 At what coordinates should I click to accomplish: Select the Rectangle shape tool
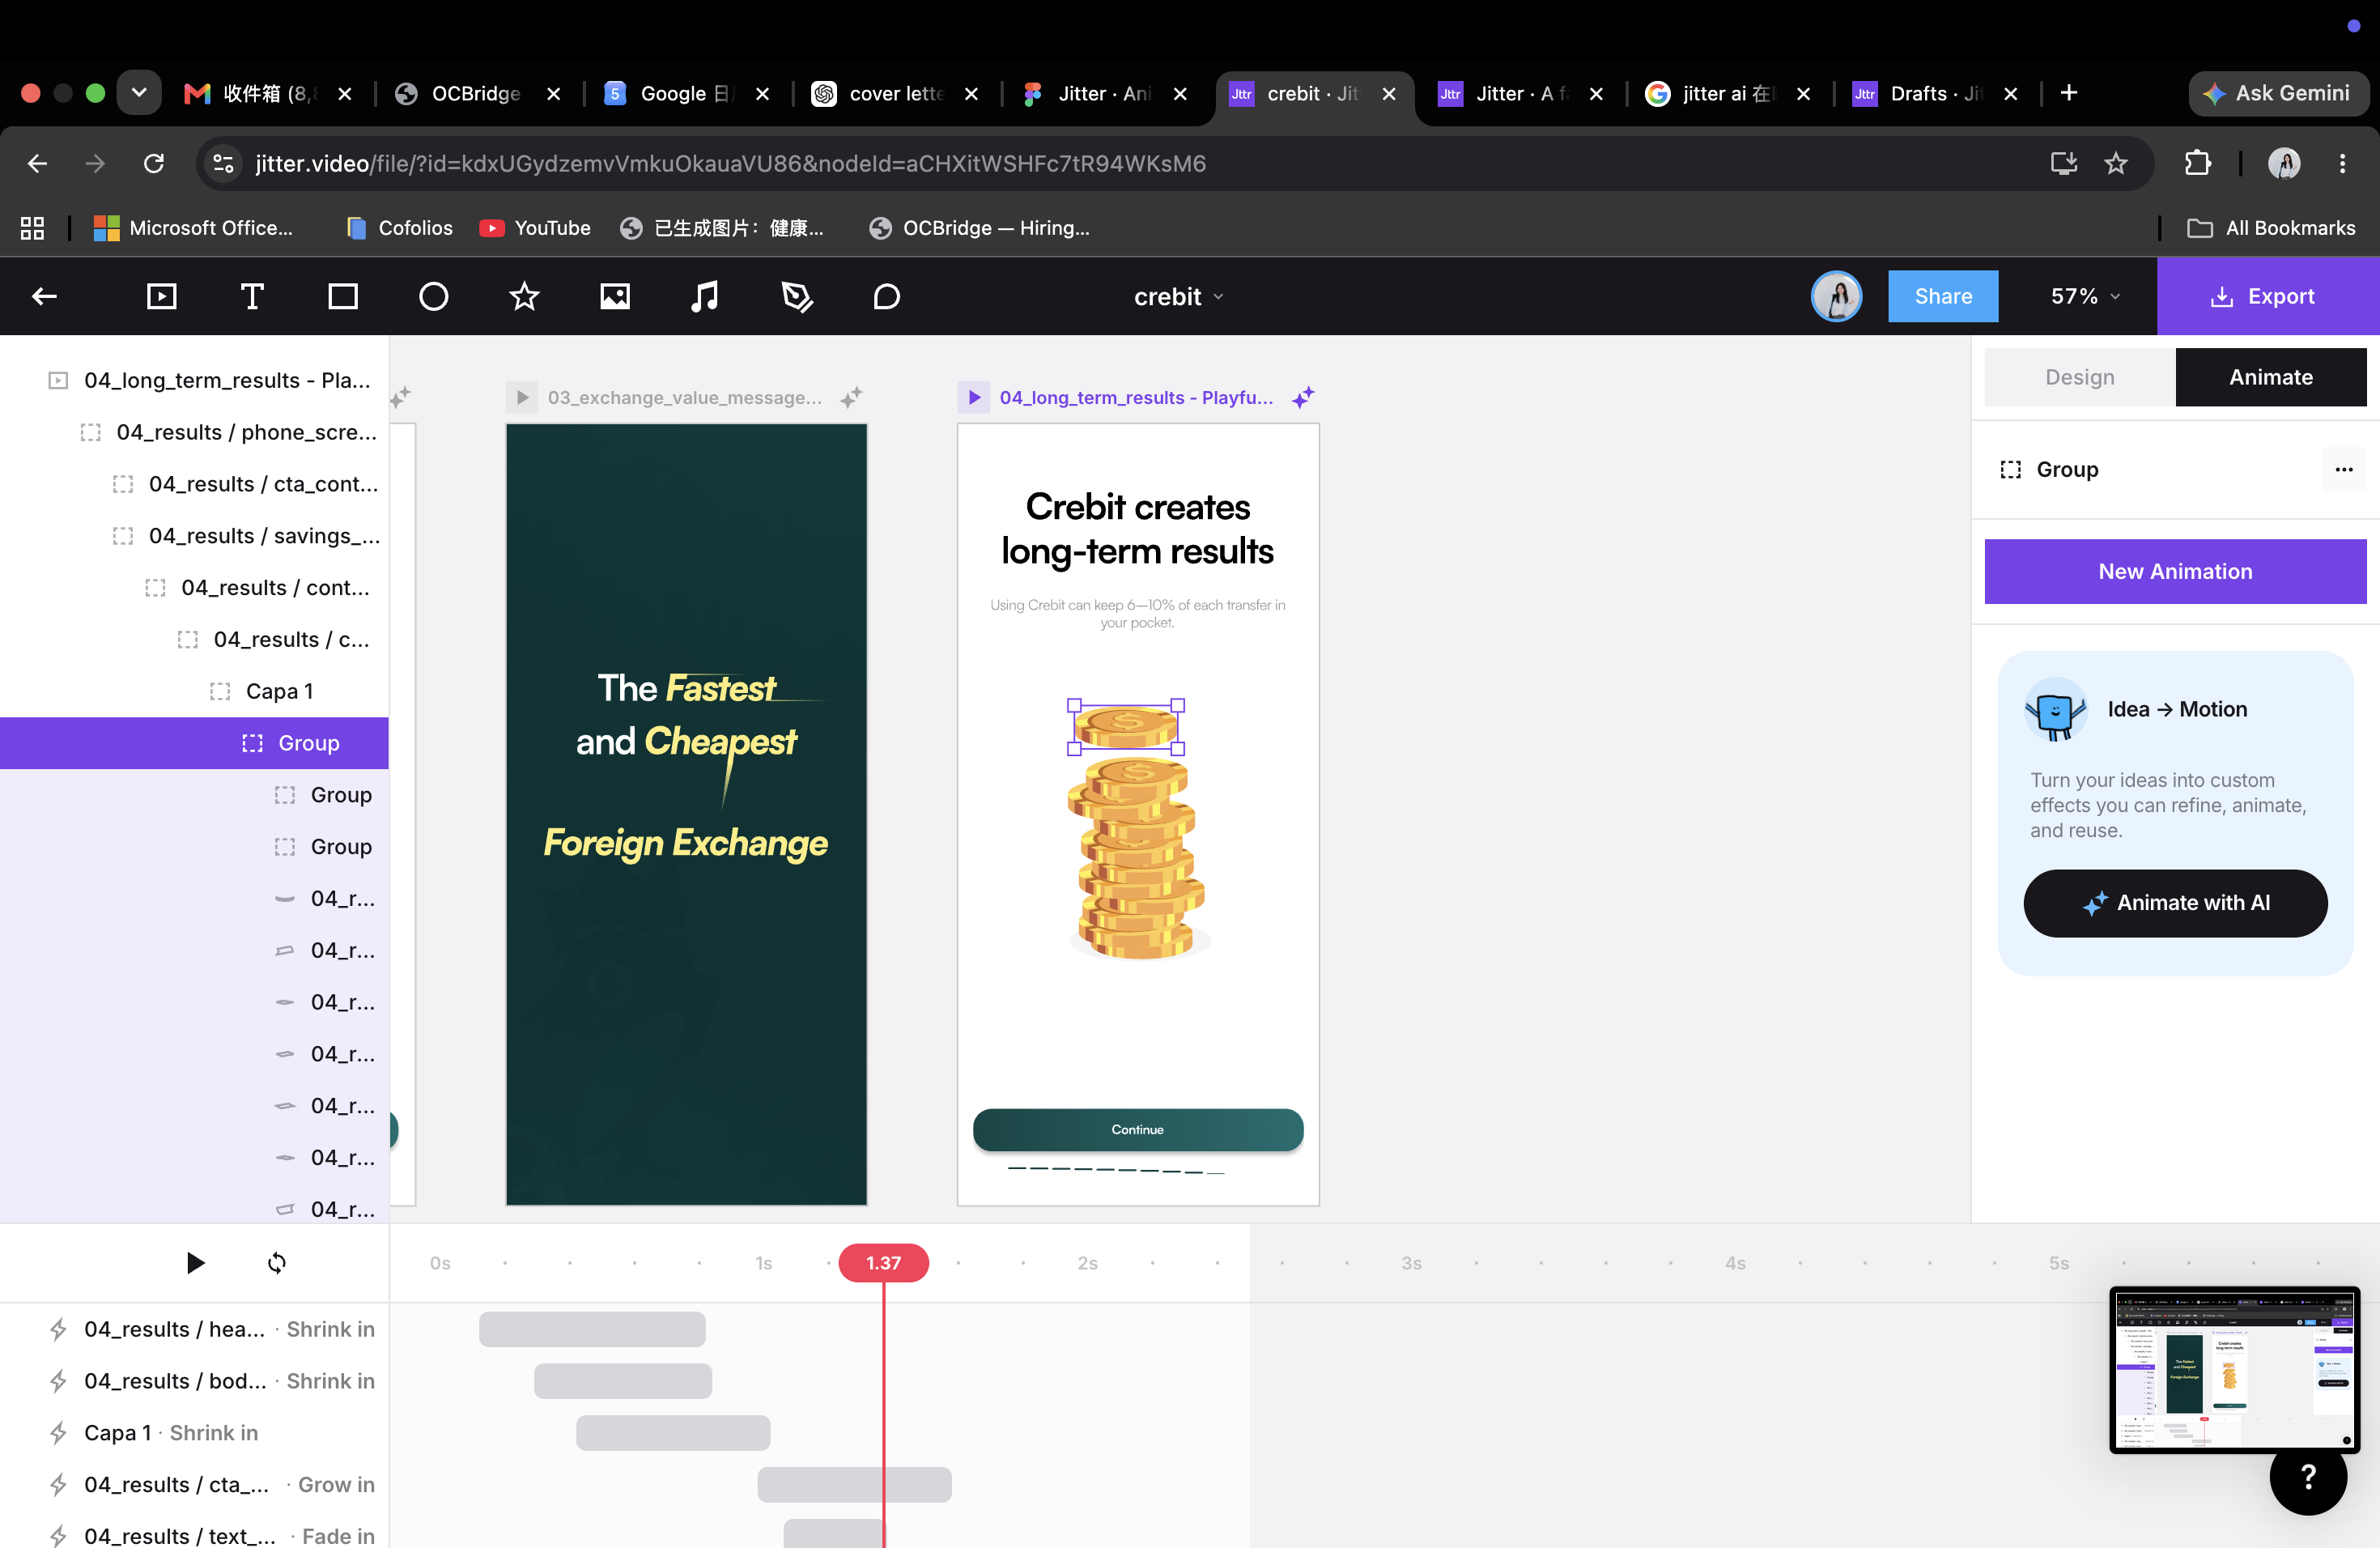click(x=343, y=296)
